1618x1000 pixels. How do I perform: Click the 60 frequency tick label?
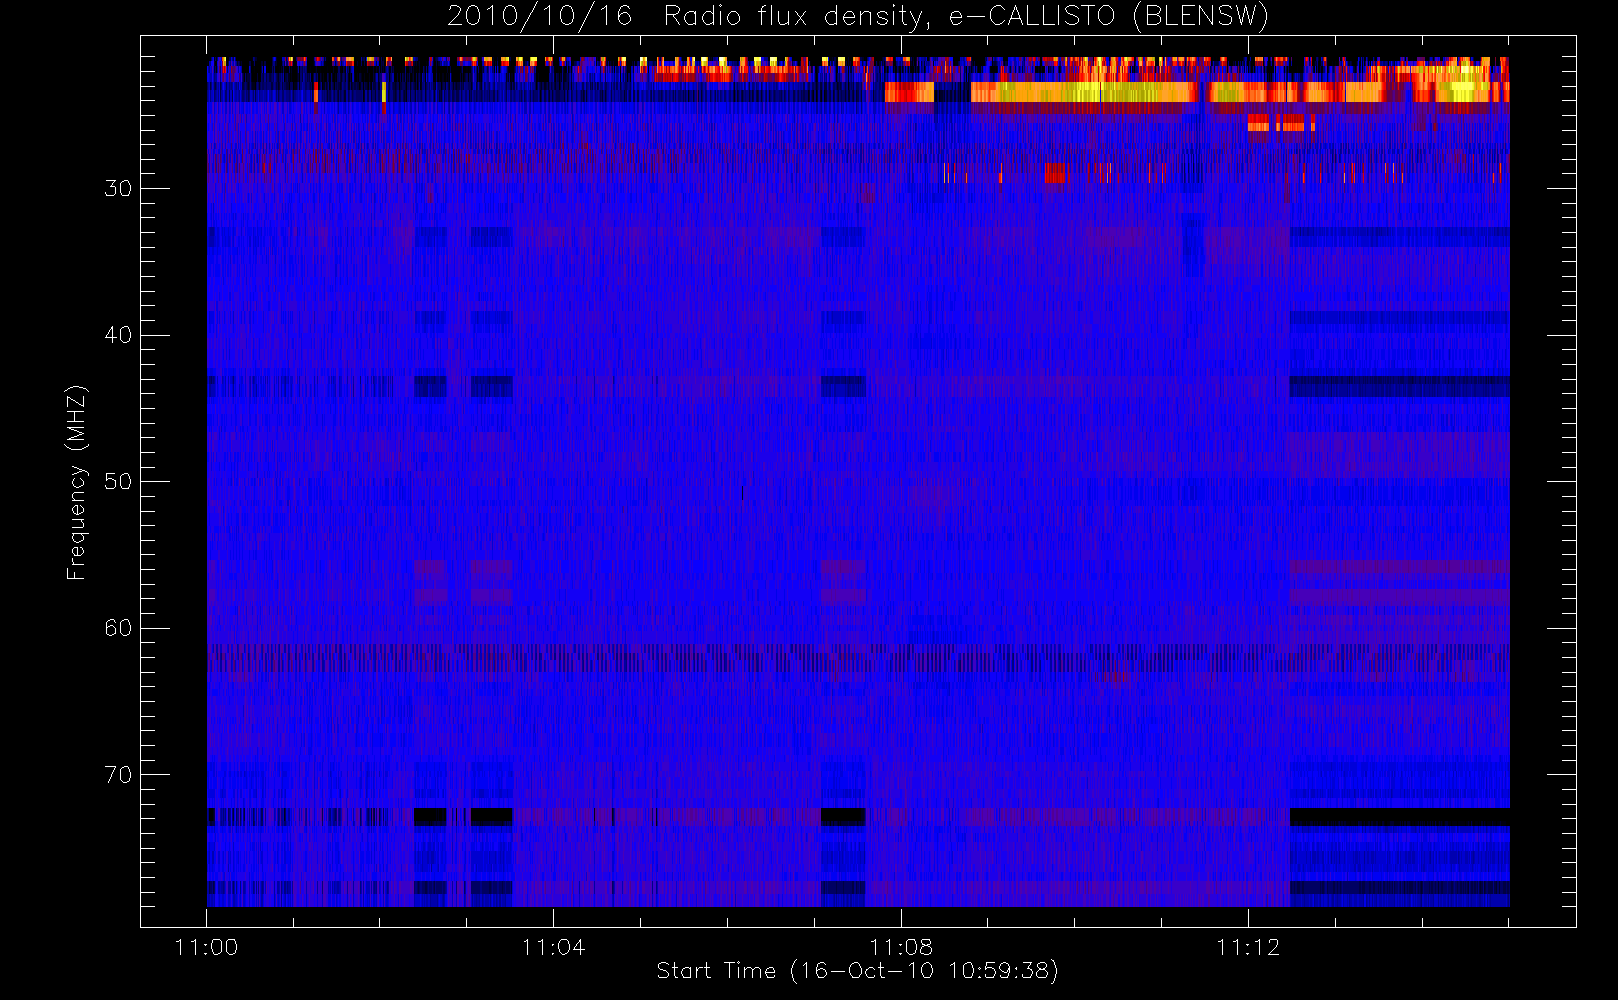118,628
